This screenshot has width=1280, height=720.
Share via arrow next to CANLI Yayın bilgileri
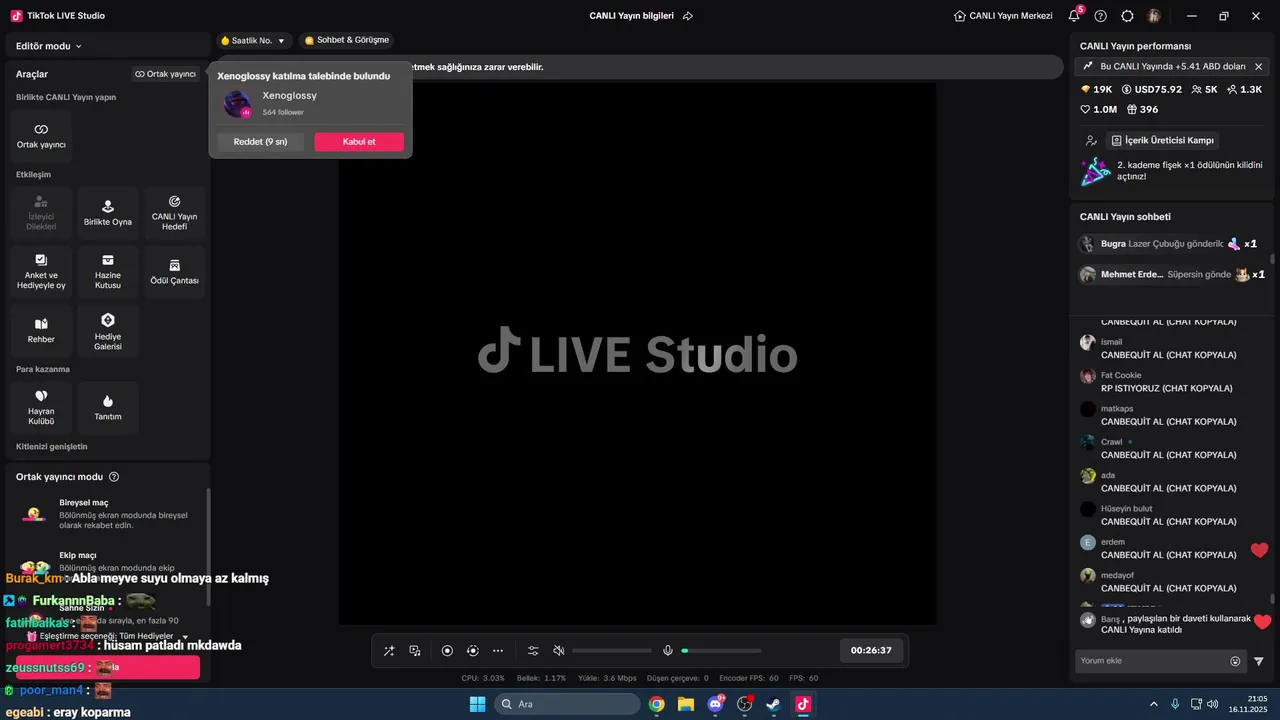pos(688,16)
